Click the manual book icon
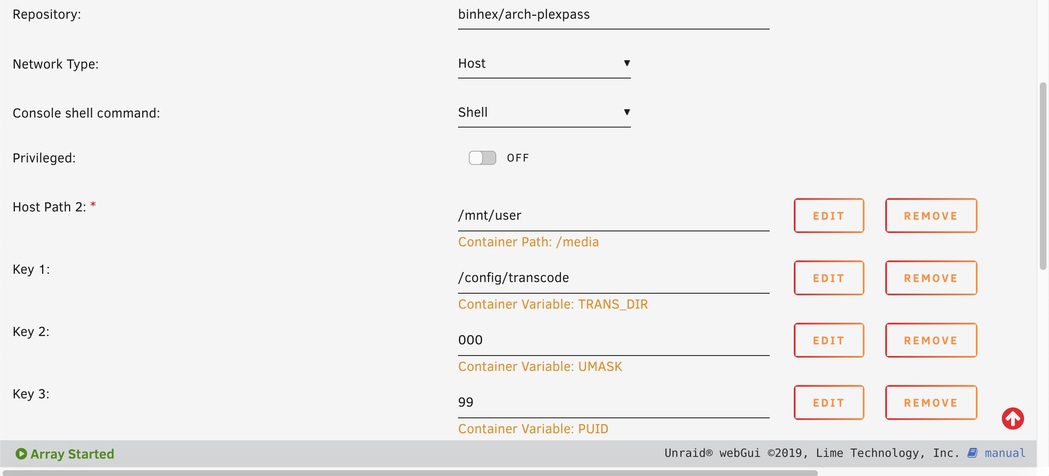This screenshot has width=1049, height=476. (972, 453)
